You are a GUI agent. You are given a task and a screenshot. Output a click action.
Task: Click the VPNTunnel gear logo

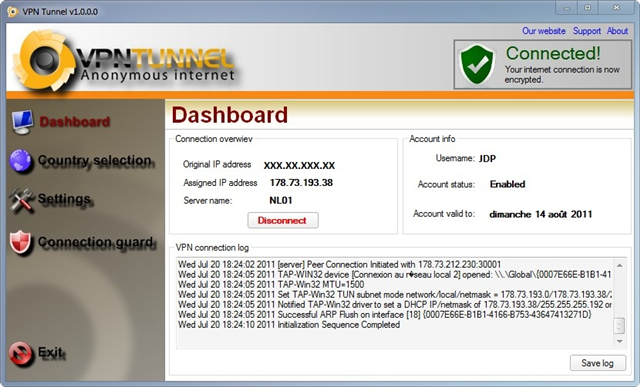[x=44, y=60]
